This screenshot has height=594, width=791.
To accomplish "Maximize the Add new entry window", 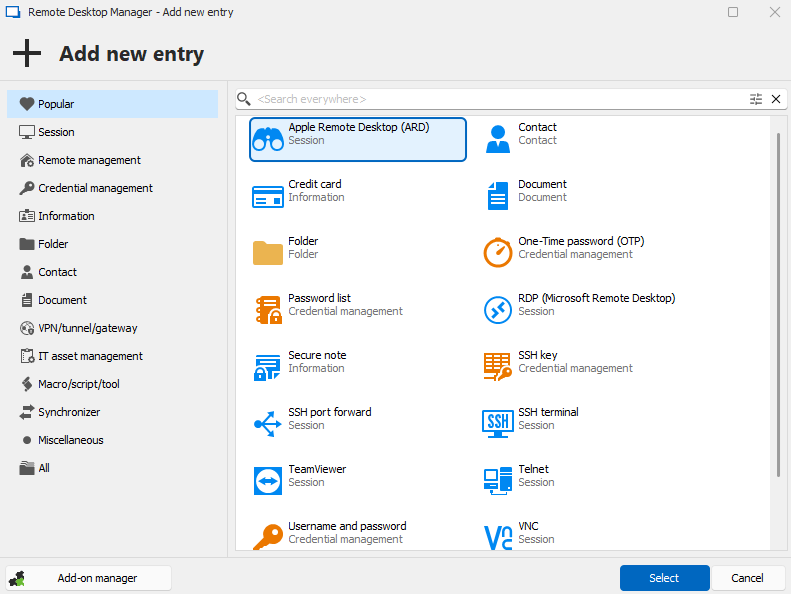I will 733,12.
